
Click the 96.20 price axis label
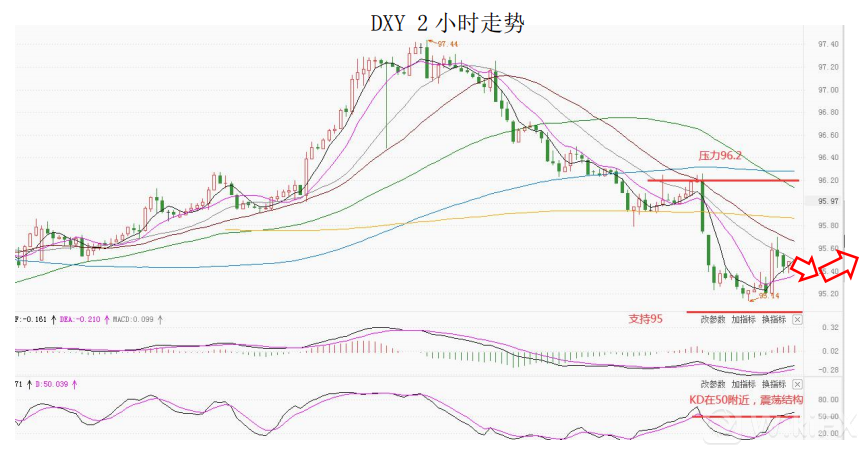click(828, 180)
